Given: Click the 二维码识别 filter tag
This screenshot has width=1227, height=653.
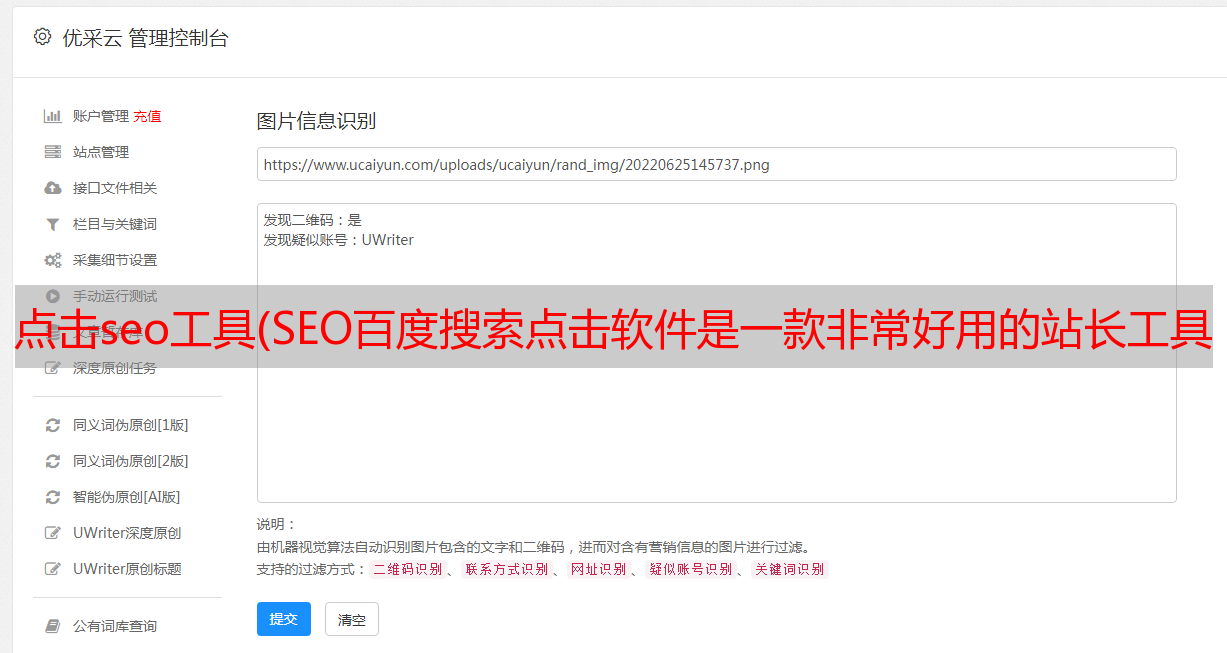Looking at the screenshot, I should coord(407,569).
